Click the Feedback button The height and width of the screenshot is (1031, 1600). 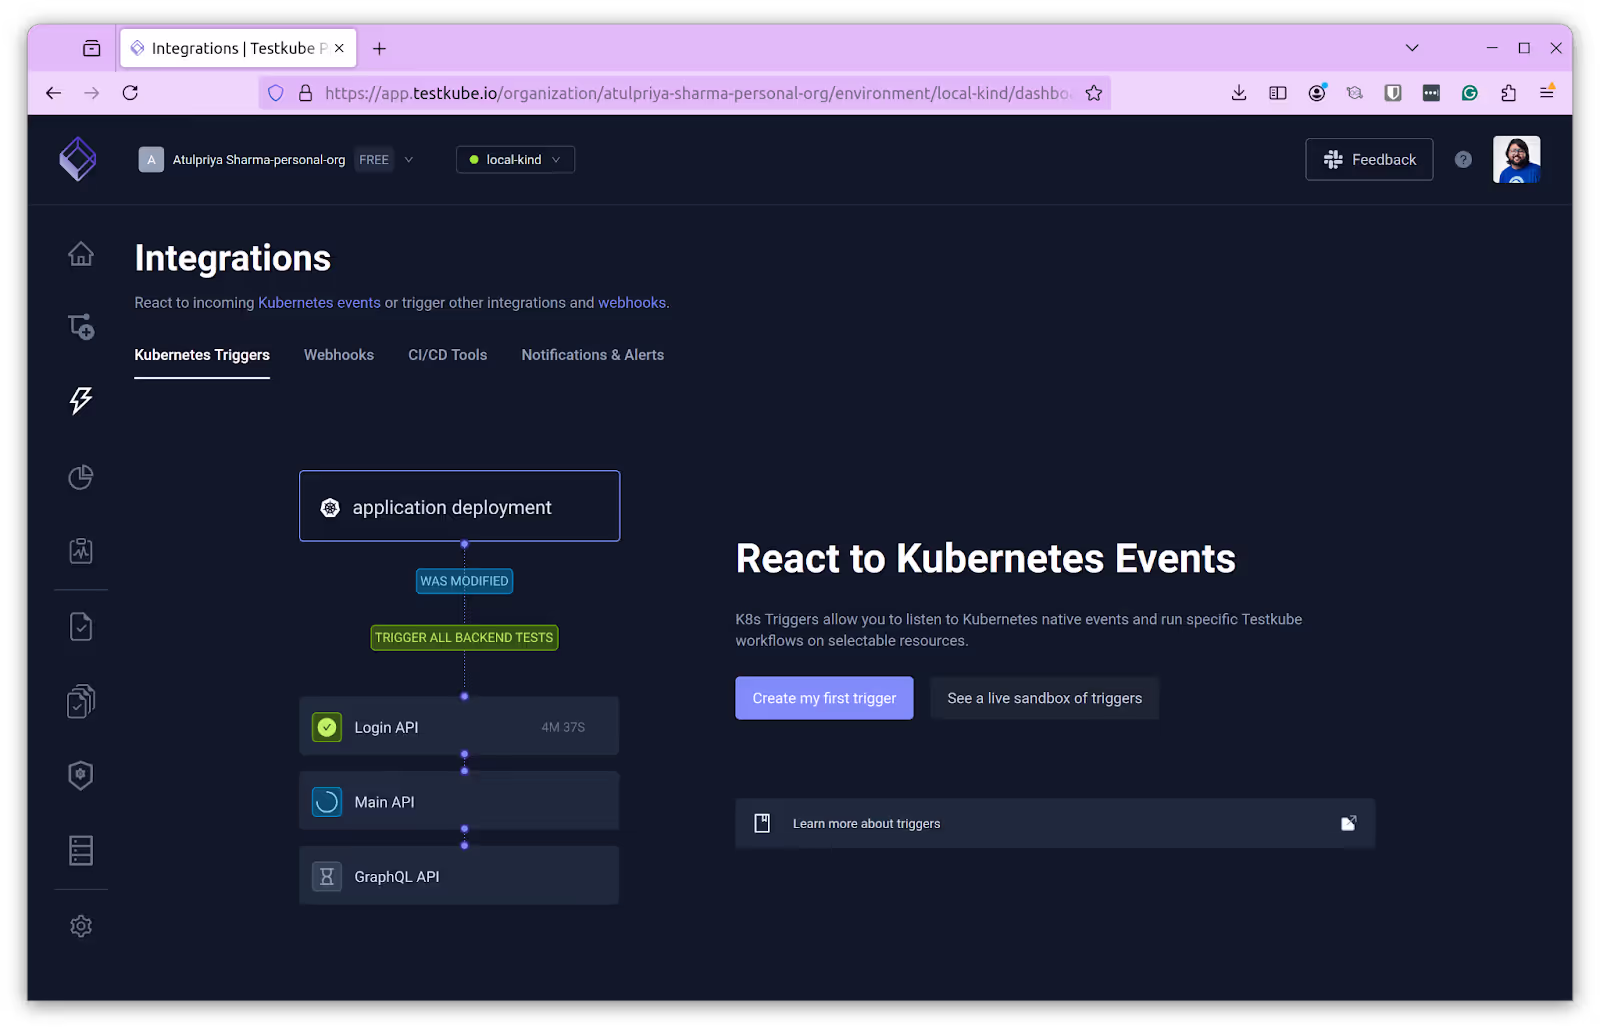point(1369,159)
